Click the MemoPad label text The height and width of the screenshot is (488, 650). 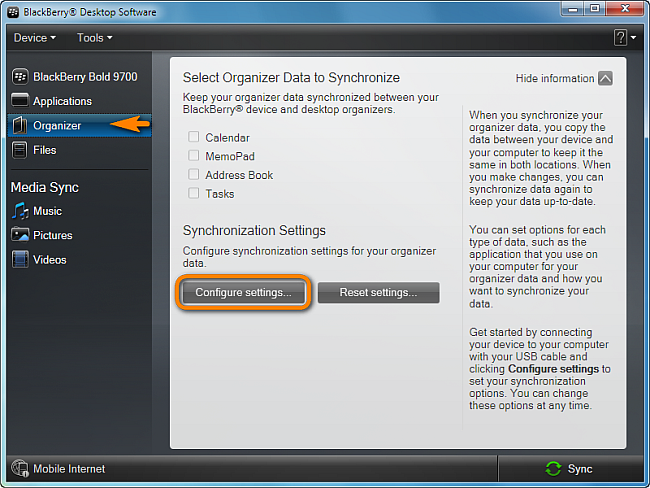(x=230, y=156)
